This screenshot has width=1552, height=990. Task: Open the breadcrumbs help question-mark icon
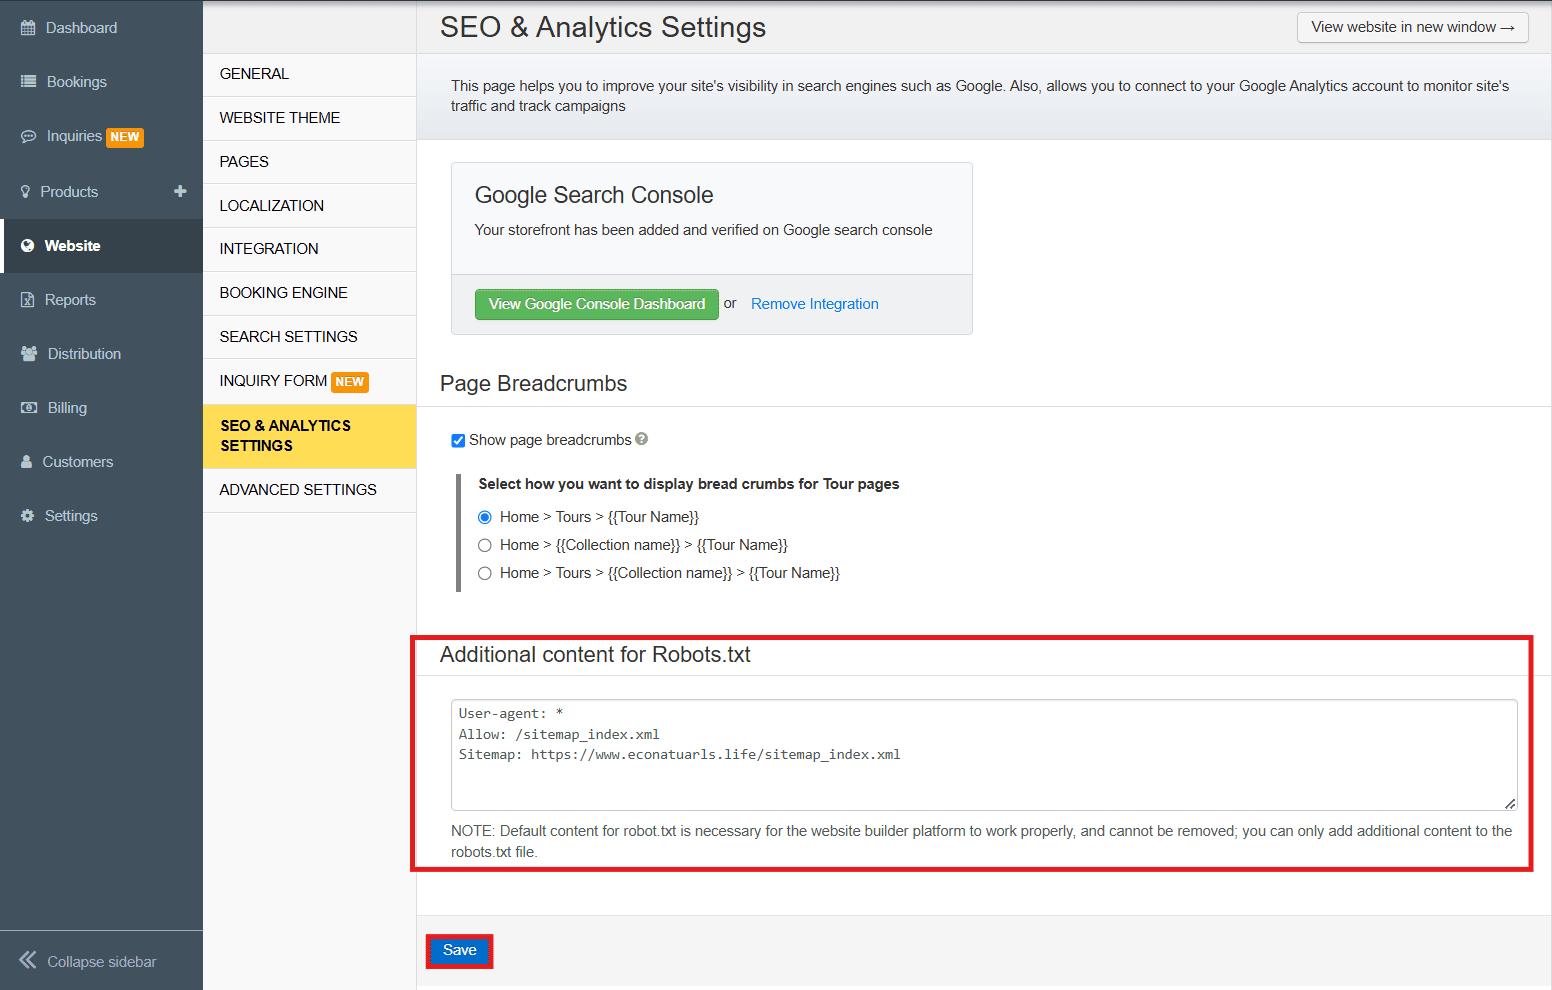coord(642,439)
